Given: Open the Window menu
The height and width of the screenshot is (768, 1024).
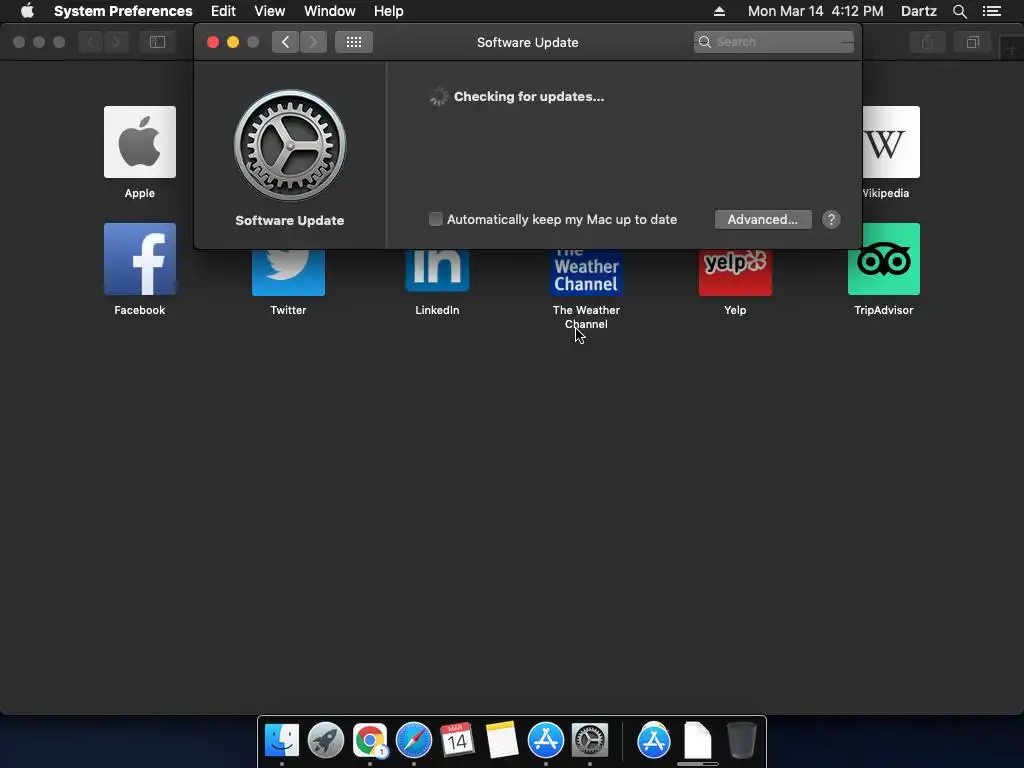Looking at the screenshot, I should [x=330, y=11].
